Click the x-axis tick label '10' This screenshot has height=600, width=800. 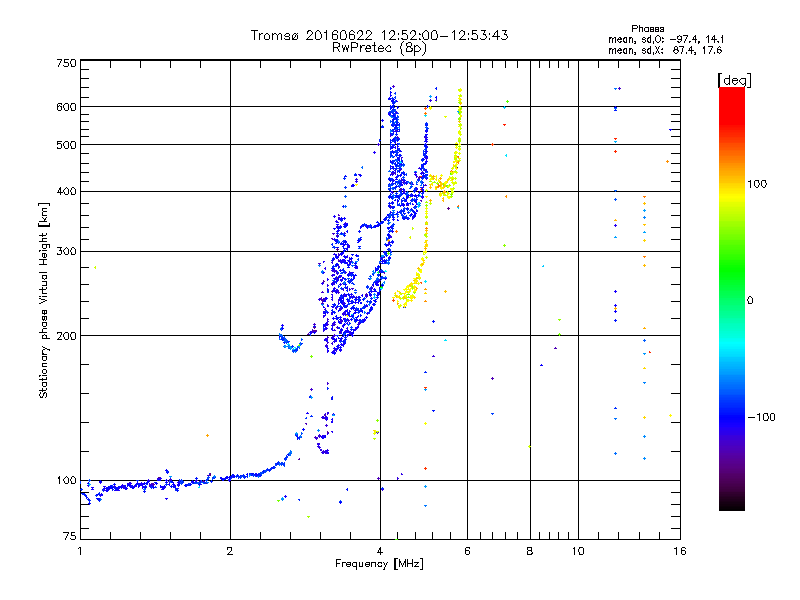[578, 551]
